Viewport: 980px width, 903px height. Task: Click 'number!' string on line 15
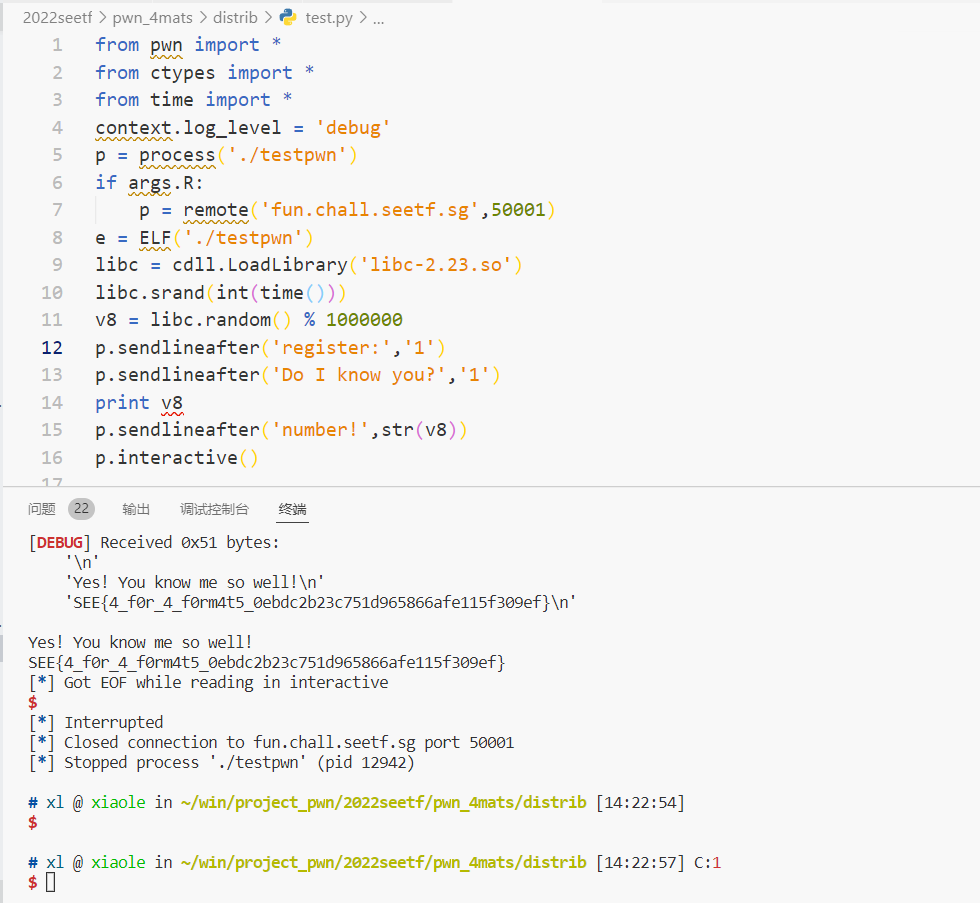click(321, 430)
